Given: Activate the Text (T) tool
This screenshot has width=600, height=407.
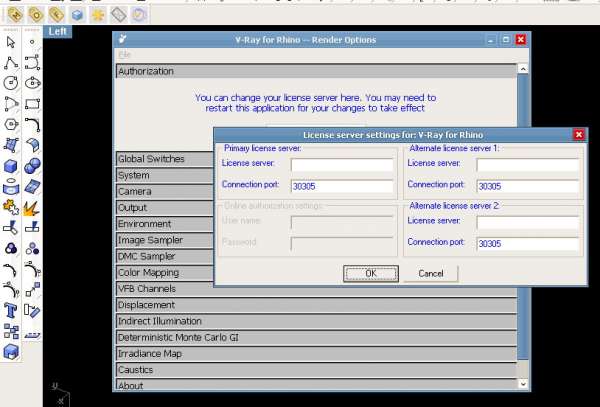Looking at the screenshot, I should coord(11,309).
